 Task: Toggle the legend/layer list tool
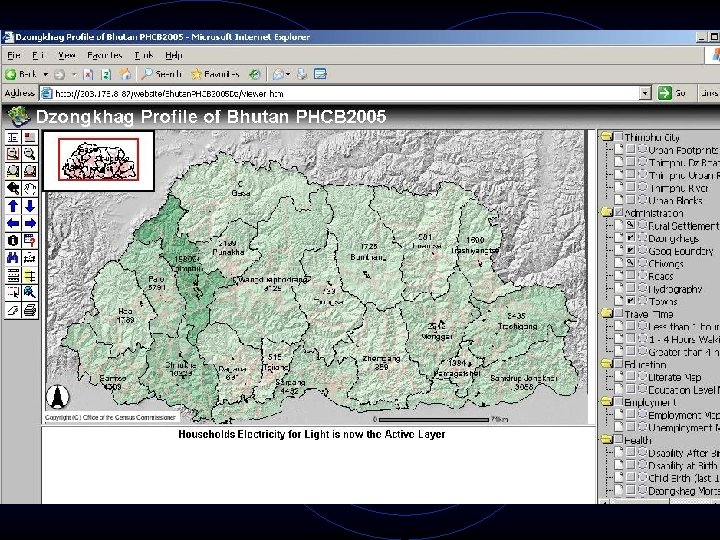click(x=13, y=137)
